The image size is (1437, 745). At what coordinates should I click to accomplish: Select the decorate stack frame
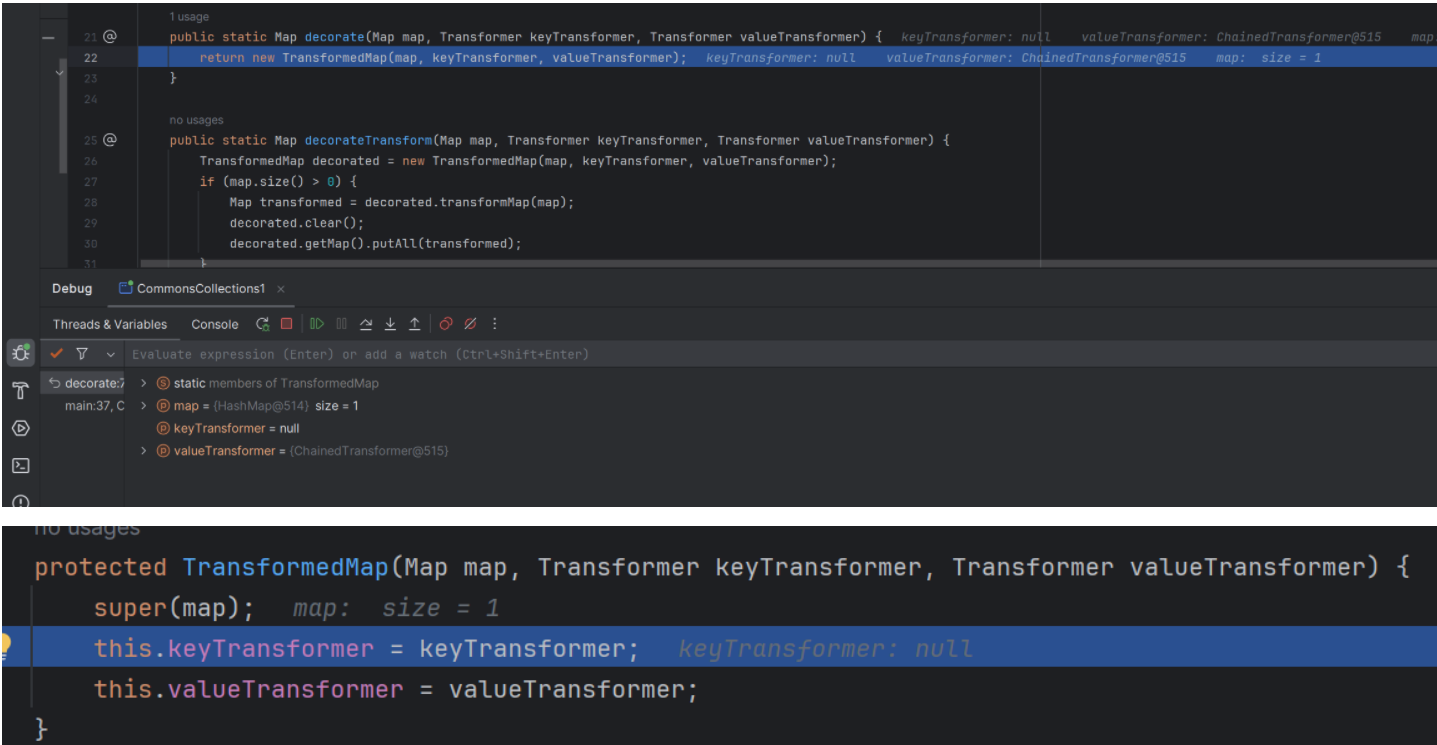click(x=84, y=383)
